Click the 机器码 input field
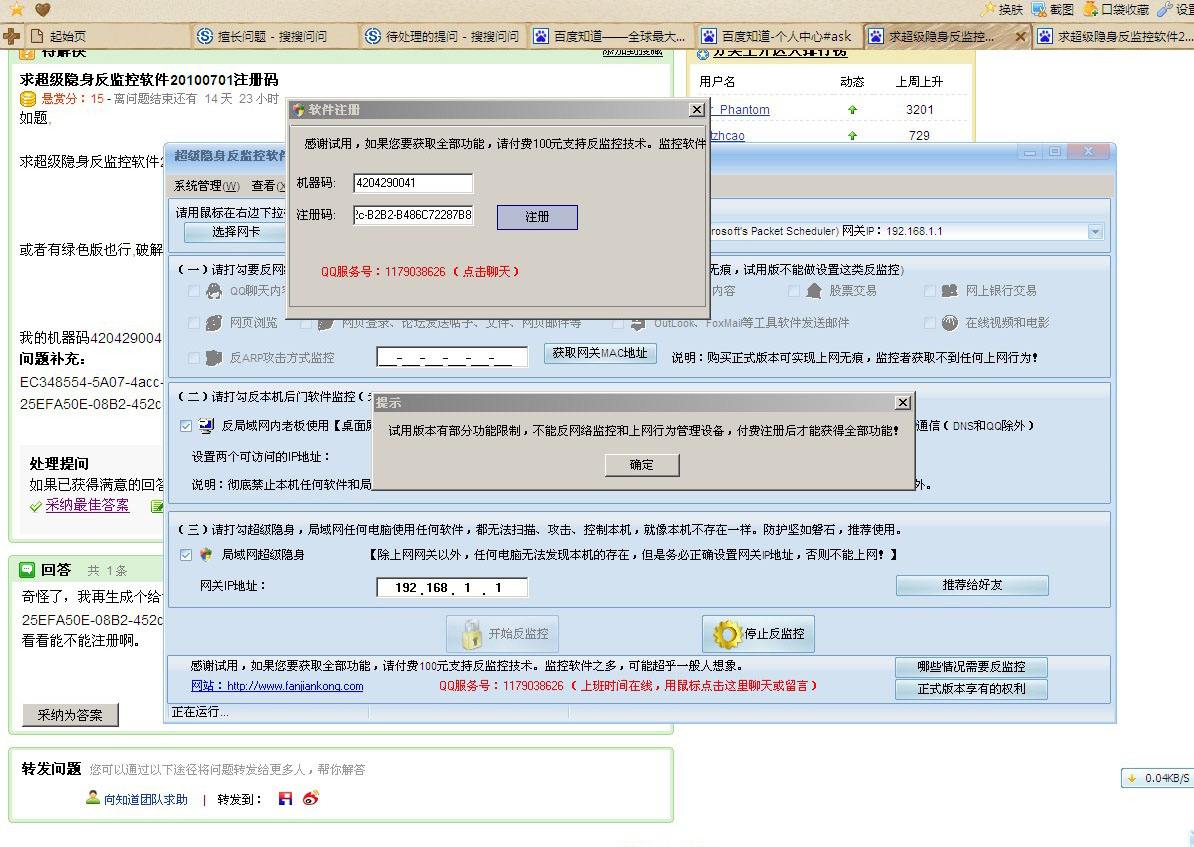The image size is (1194, 847). click(413, 183)
